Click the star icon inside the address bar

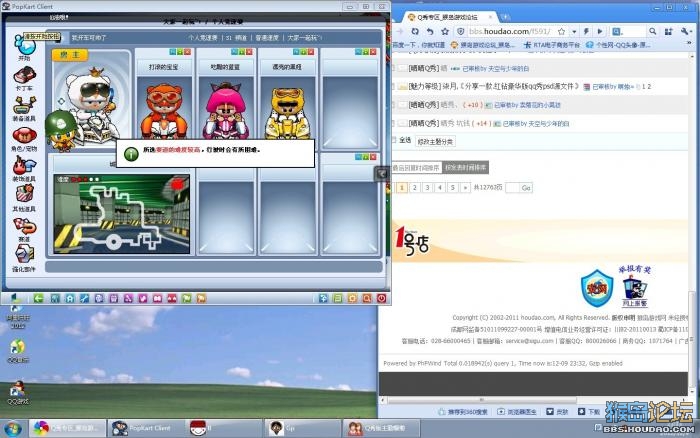coord(562,31)
